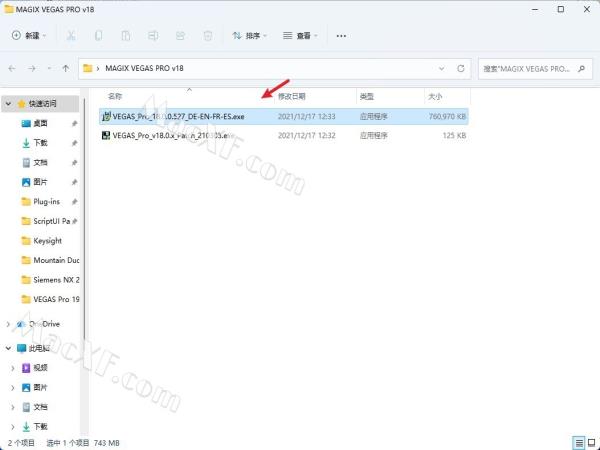The width and height of the screenshot is (600, 450).
Task: Collapse the 快速访问 (Quick access) tree
Action: [x=8, y=104]
